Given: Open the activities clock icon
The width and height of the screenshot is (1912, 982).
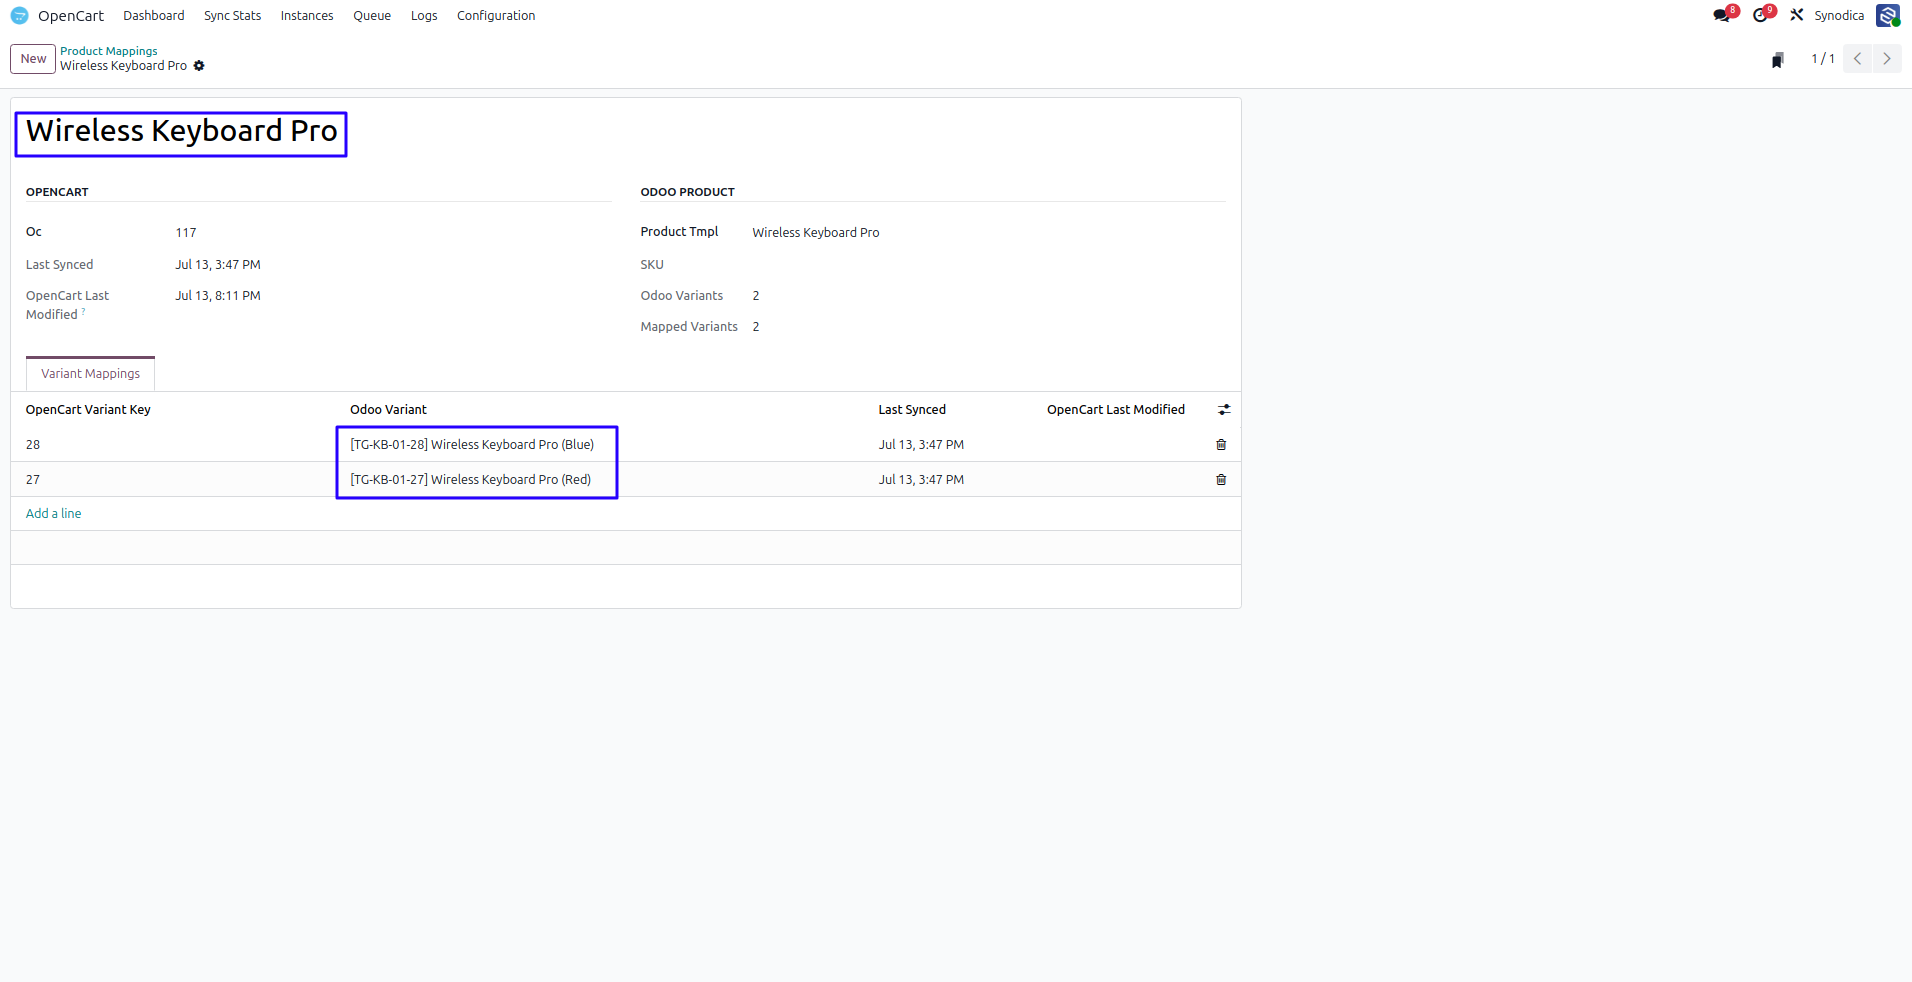Looking at the screenshot, I should [1760, 15].
